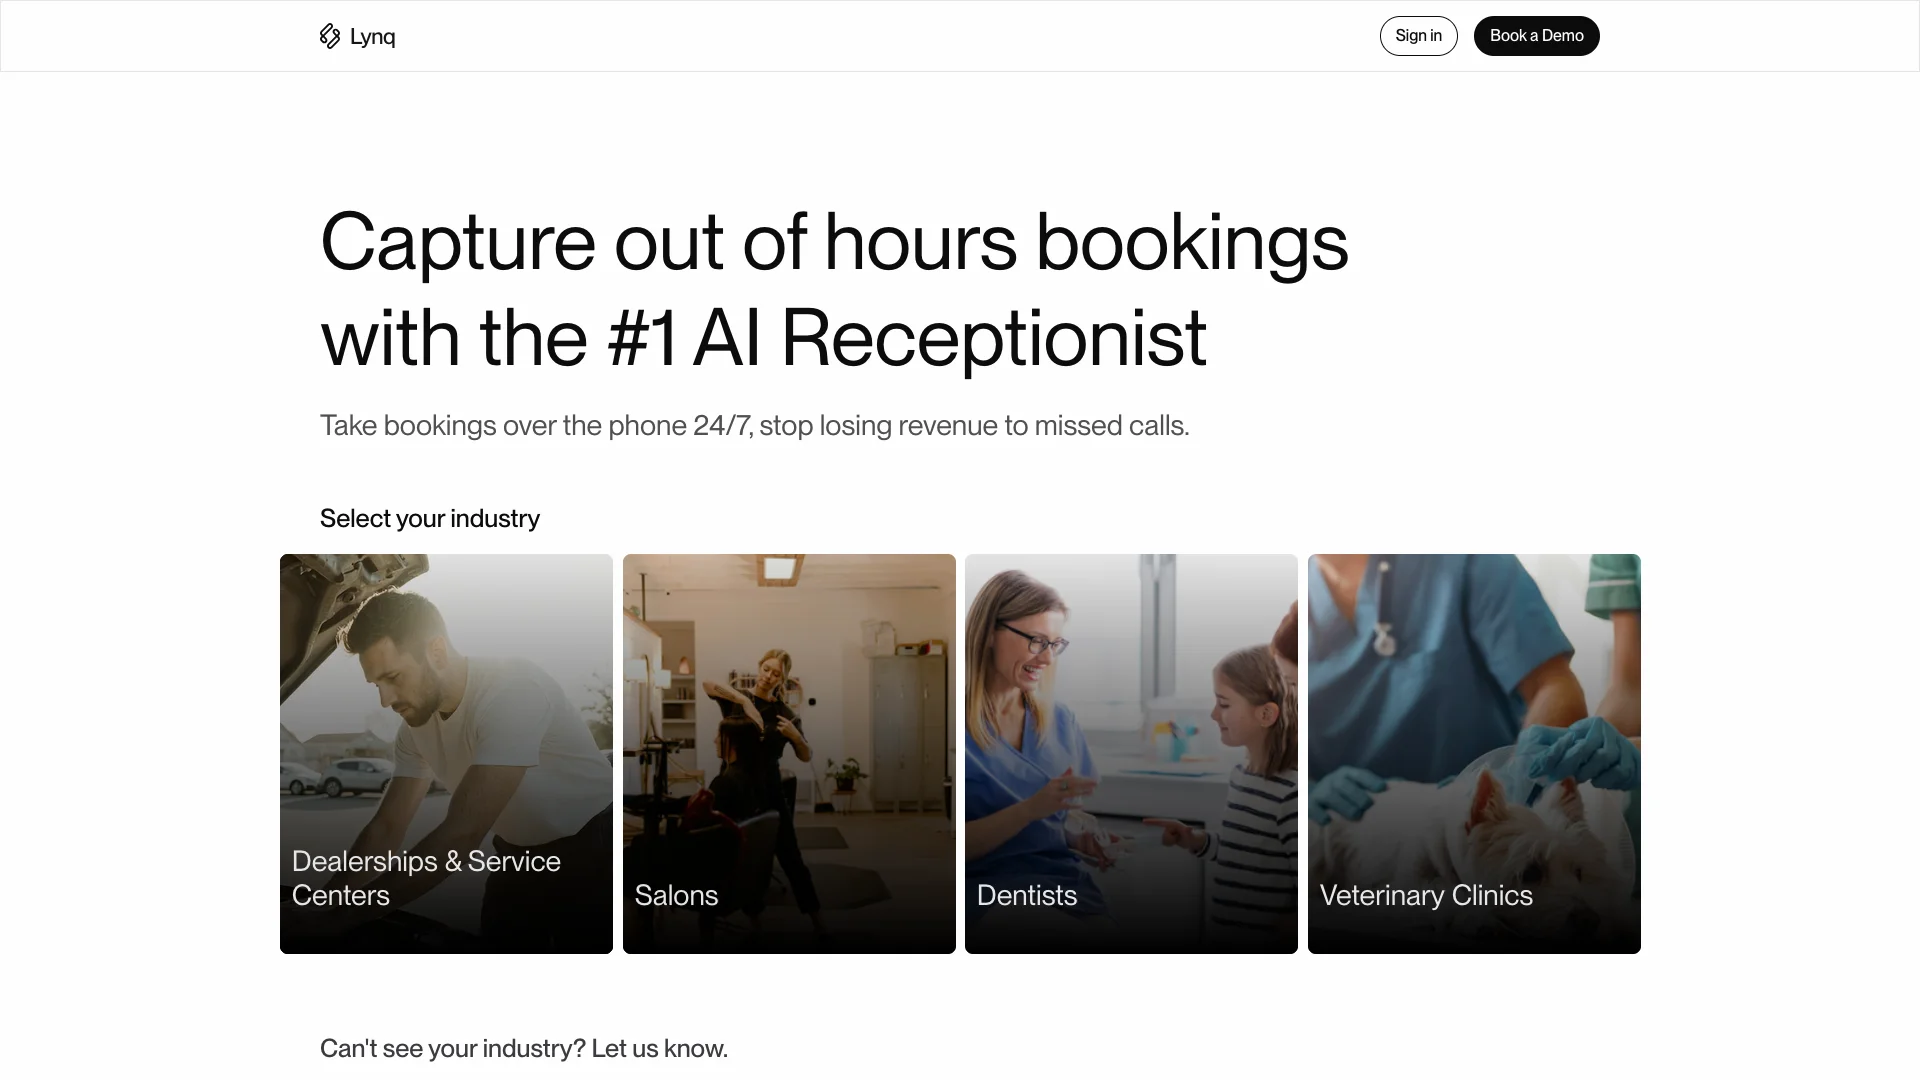Follow the "Let us know" link
Image resolution: width=1920 pixels, height=1080 pixels.
[x=659, y=1048]
